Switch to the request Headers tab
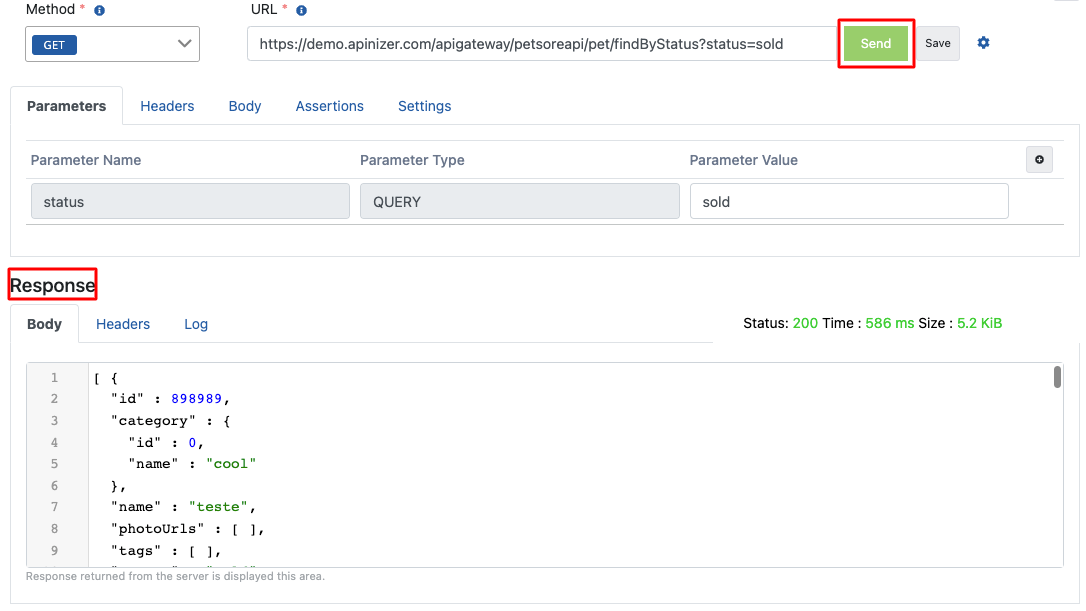The width and height of the screenshot is (1086, 611). (x=167, y=106)
